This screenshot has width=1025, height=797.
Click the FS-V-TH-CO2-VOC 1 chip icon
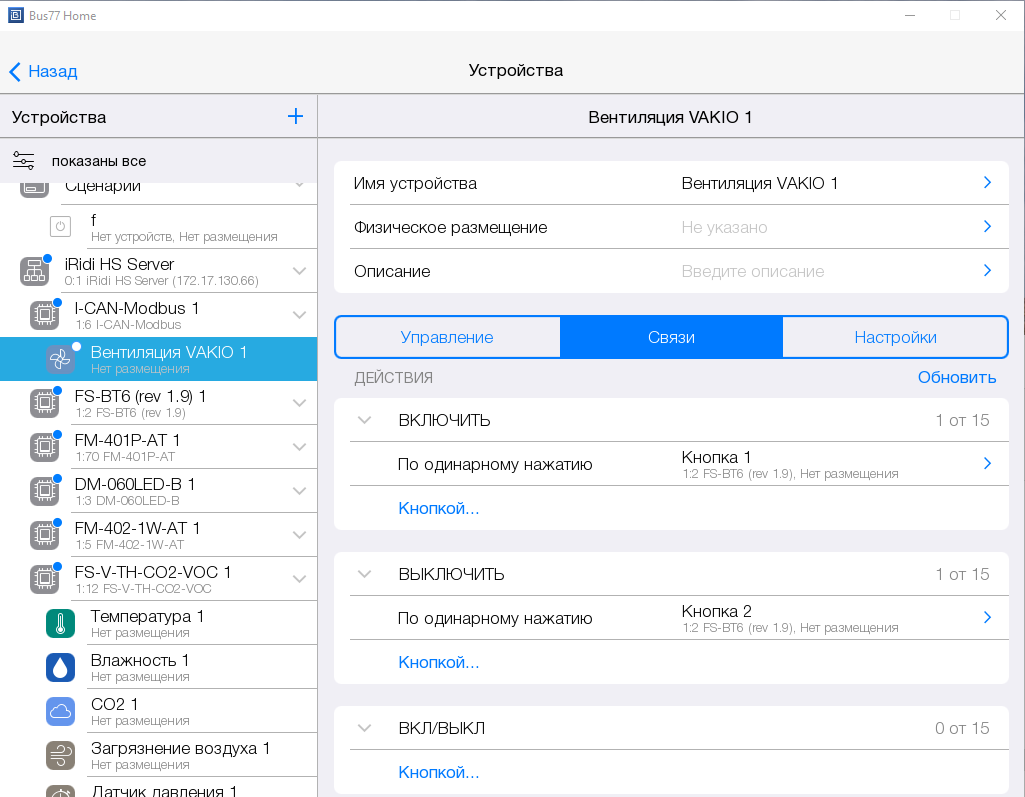click(44, 579)
